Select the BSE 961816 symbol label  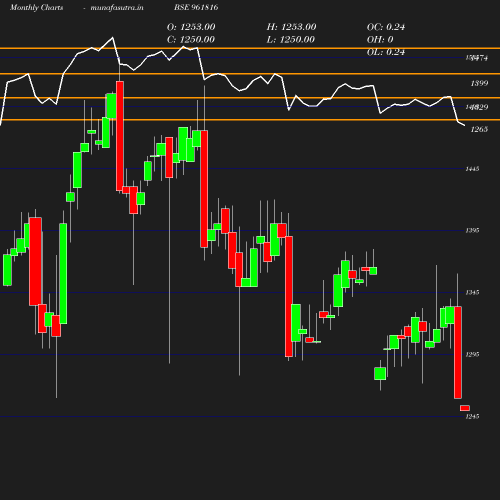tap(196, 7)
